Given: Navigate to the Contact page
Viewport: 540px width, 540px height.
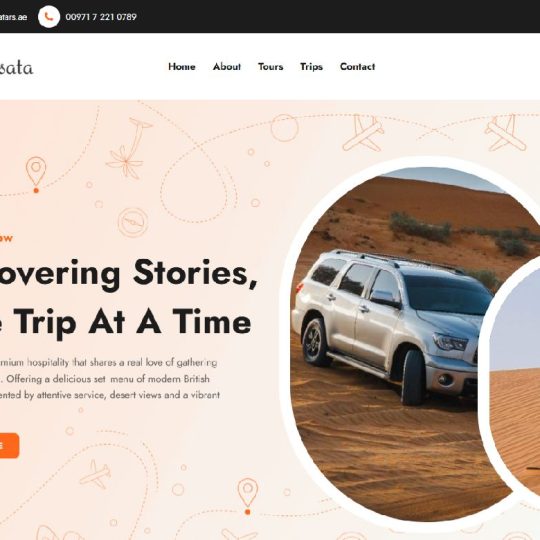Looking at the screenshot, I should pyautogui.click(x=357, y=66).
